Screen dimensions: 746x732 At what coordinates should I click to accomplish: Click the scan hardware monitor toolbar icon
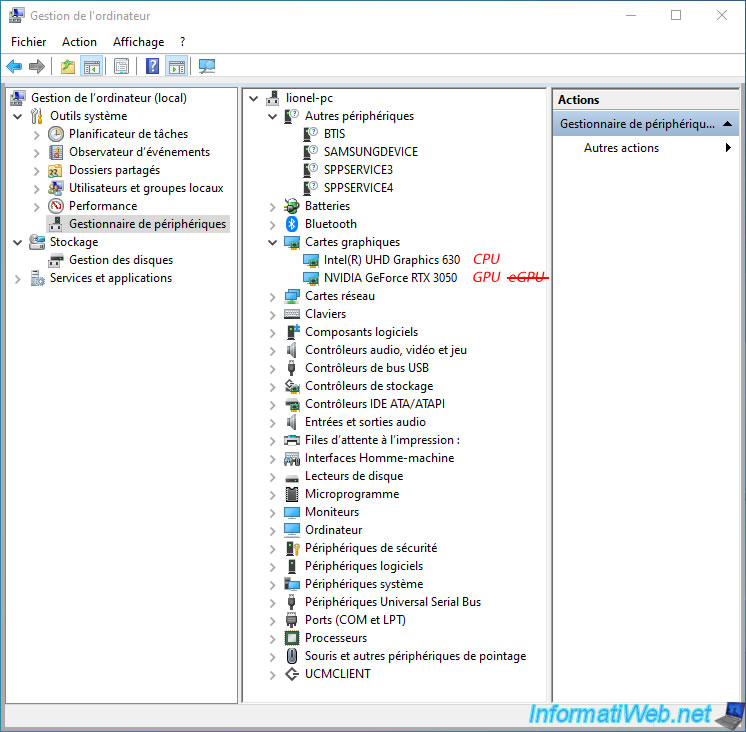(x=207, y=66)
